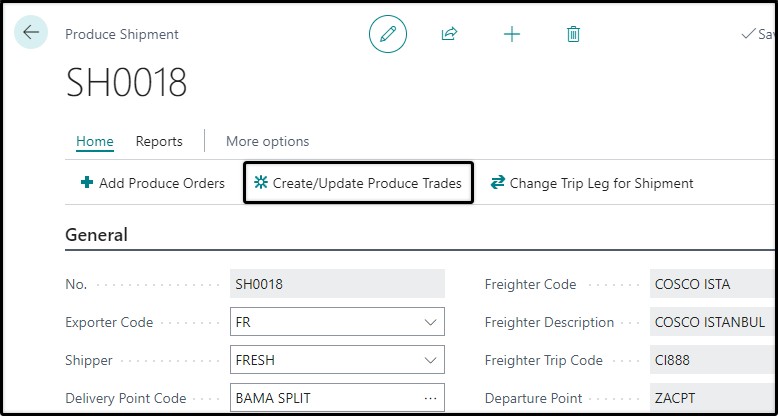The height and width of the screenshot is (416, 778).
Task: Click the pencil edit icon
Action: [388, 34]
